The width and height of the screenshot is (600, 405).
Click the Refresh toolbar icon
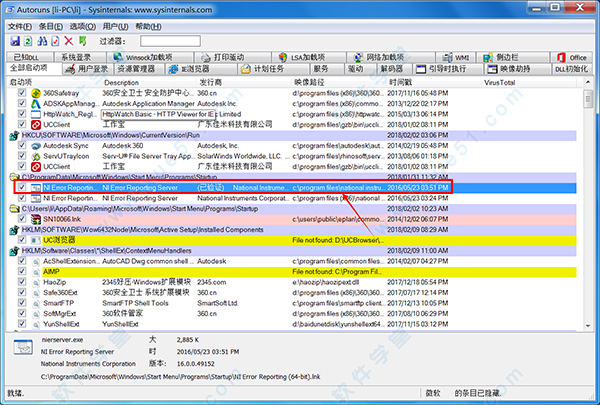(x=28, y=41)
